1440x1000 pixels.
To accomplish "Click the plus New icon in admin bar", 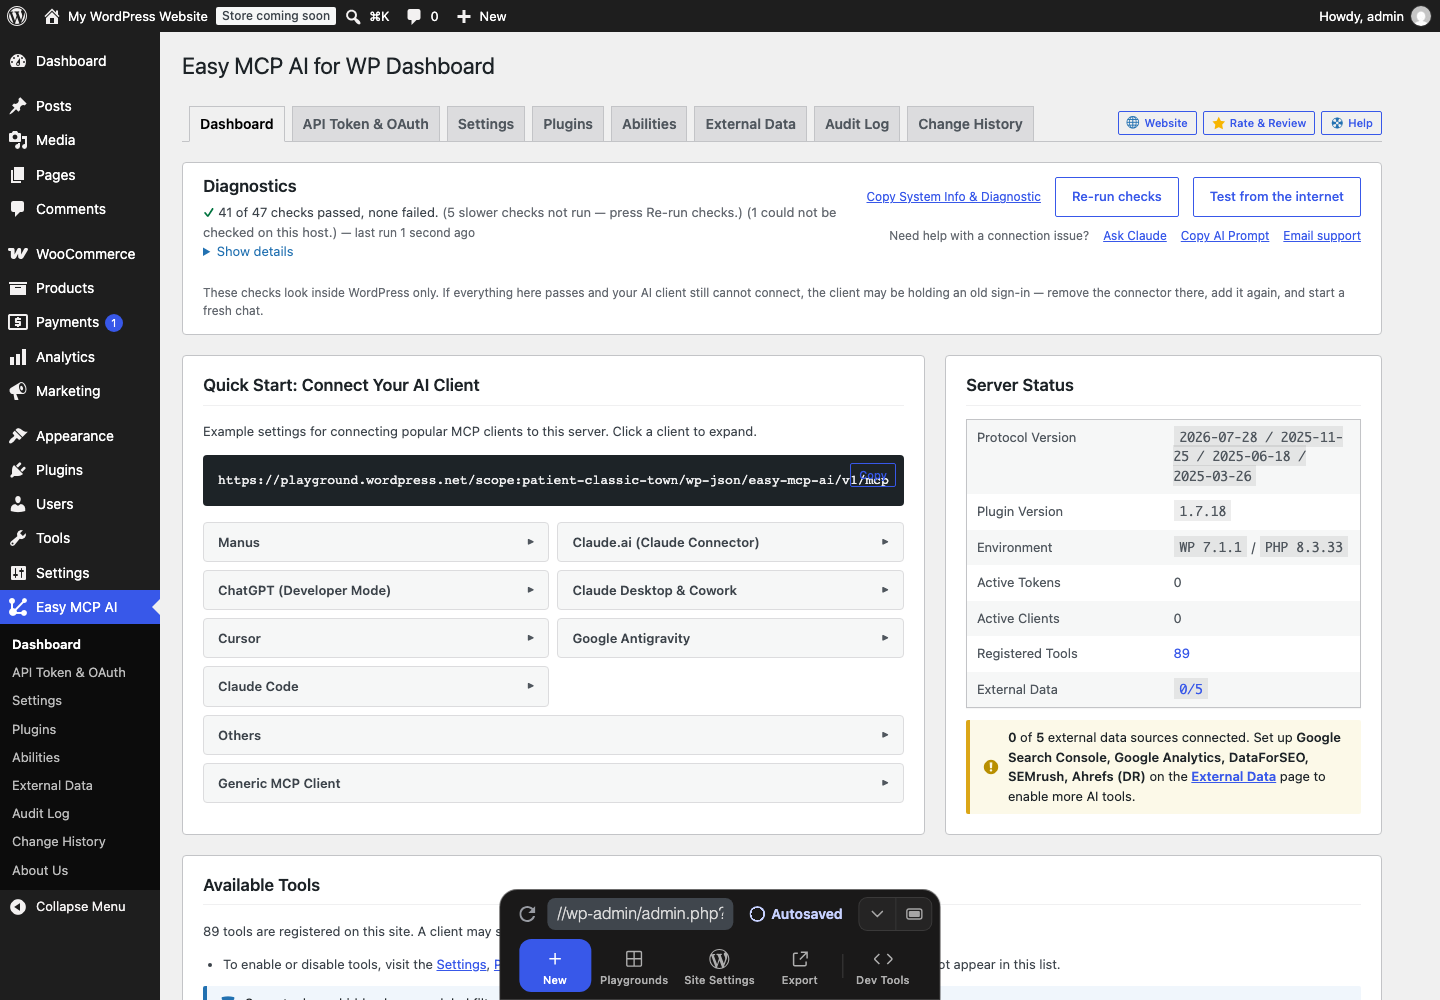I will (x=464, y=16).
